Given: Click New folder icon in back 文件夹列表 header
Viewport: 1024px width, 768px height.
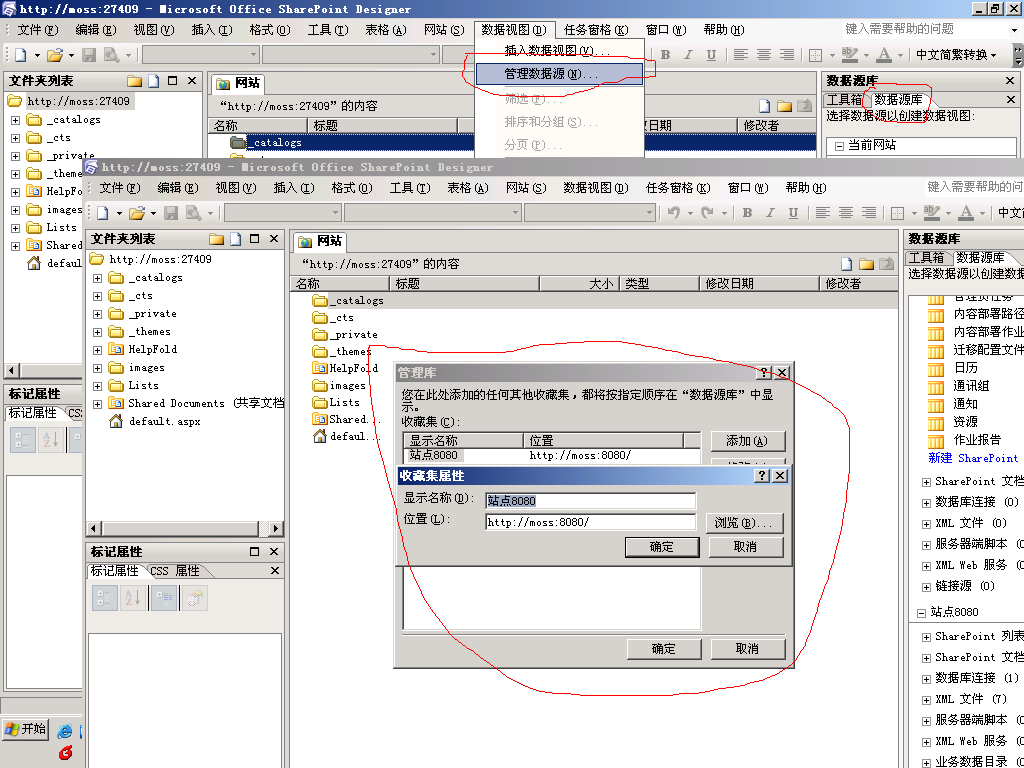Looking at the screenshot, I should (135, 81).
